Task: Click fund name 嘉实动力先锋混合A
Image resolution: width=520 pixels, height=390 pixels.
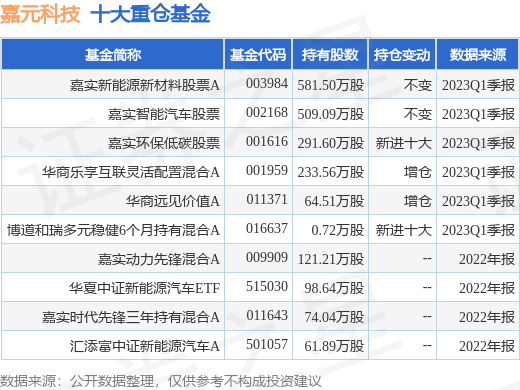Action: point(159,259)
